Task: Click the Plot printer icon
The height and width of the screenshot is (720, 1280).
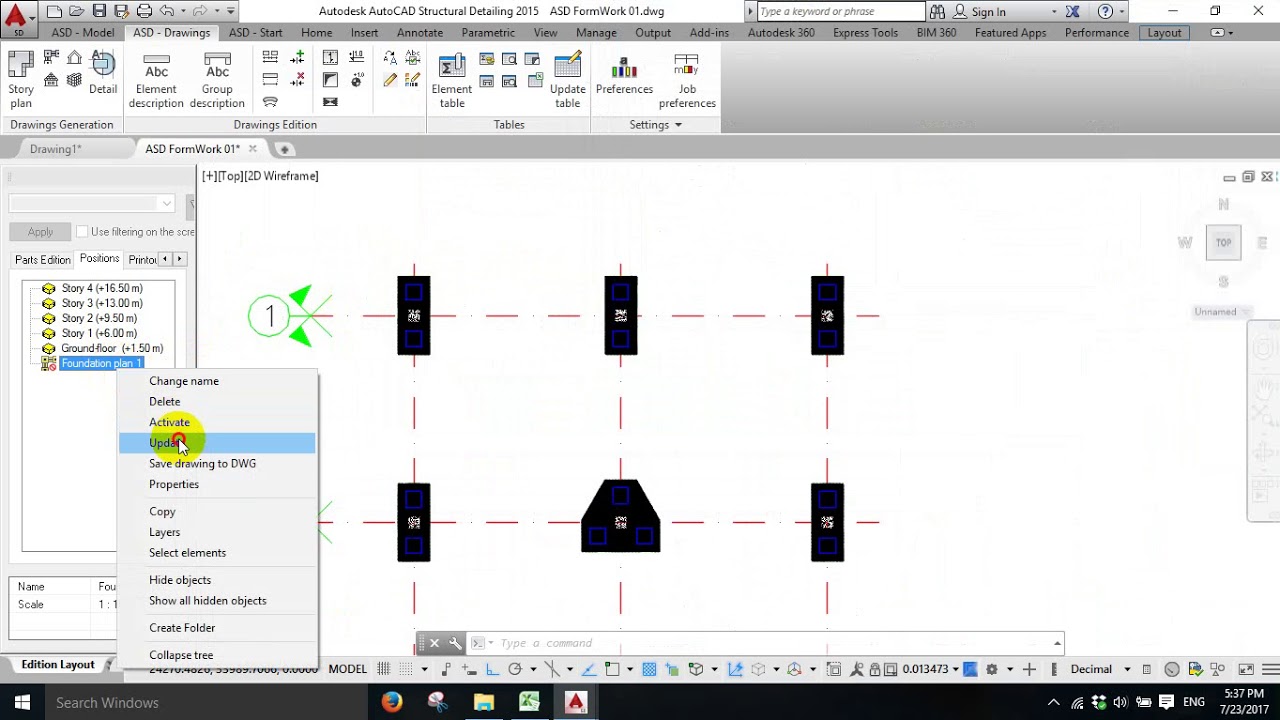Action: [144, 11]
